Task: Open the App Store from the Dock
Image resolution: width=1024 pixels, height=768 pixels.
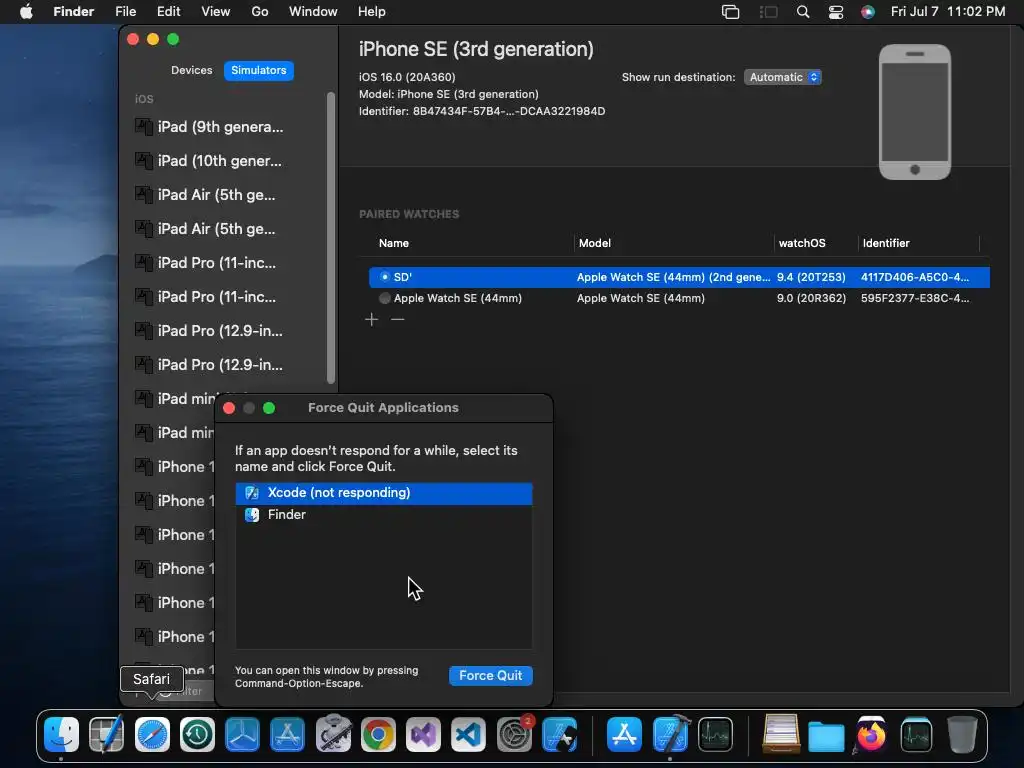Action: point(624,735)
